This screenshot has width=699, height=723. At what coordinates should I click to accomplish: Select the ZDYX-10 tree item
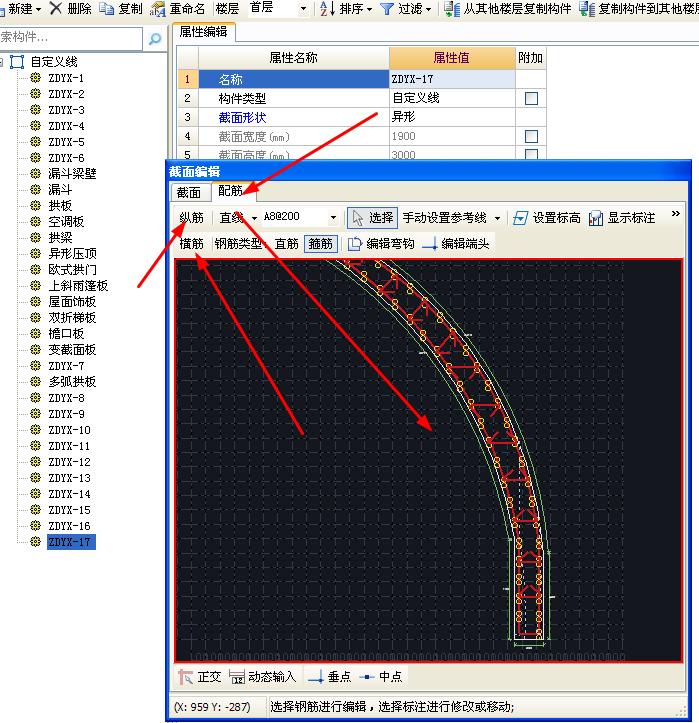pyautogui.click(x=70, y=430)
